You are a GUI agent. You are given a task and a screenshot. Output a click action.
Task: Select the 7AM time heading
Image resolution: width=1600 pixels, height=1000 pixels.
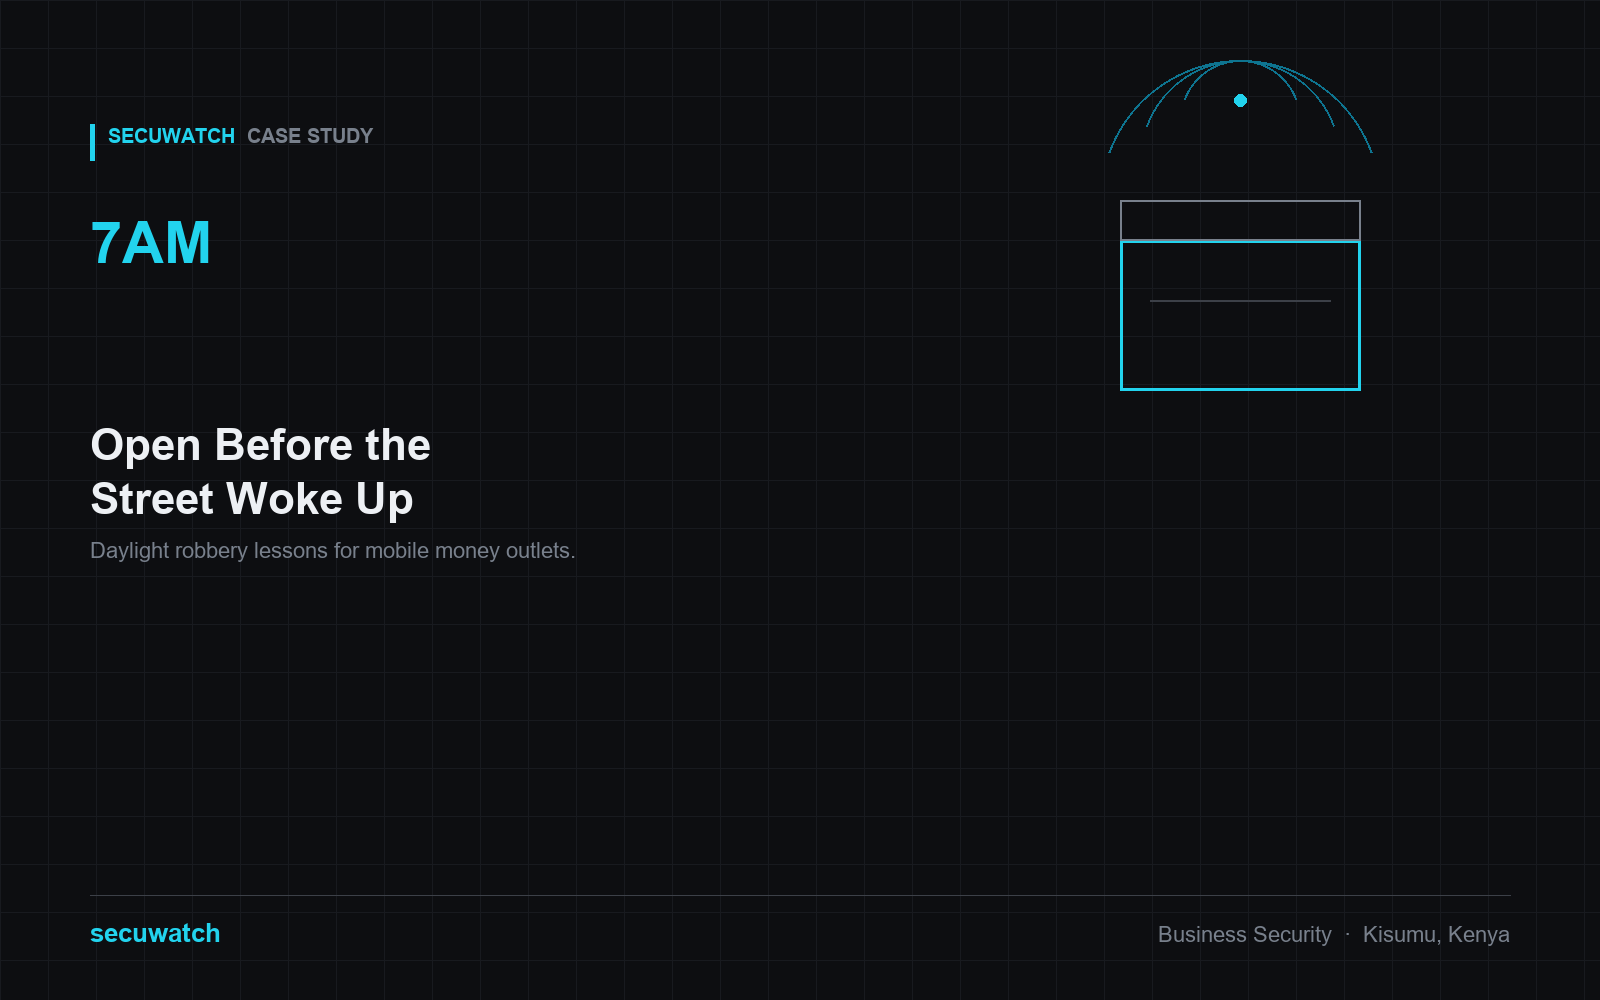[x=151, y=243]
